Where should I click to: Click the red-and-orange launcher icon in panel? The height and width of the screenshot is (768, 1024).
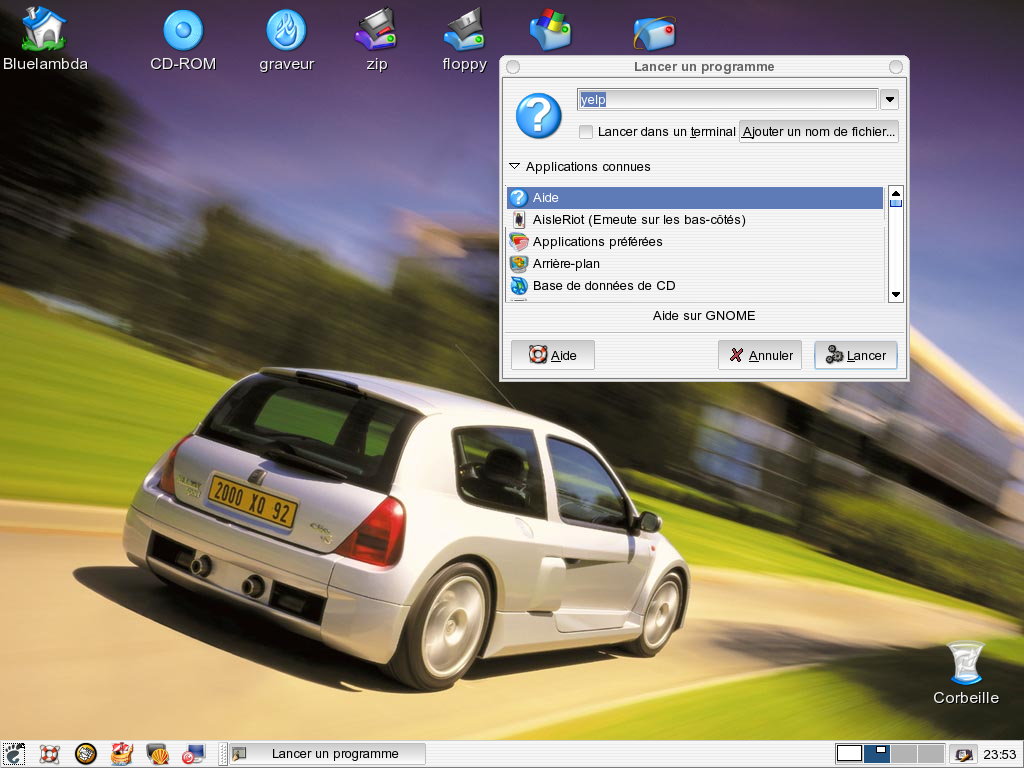click(121, 754)
